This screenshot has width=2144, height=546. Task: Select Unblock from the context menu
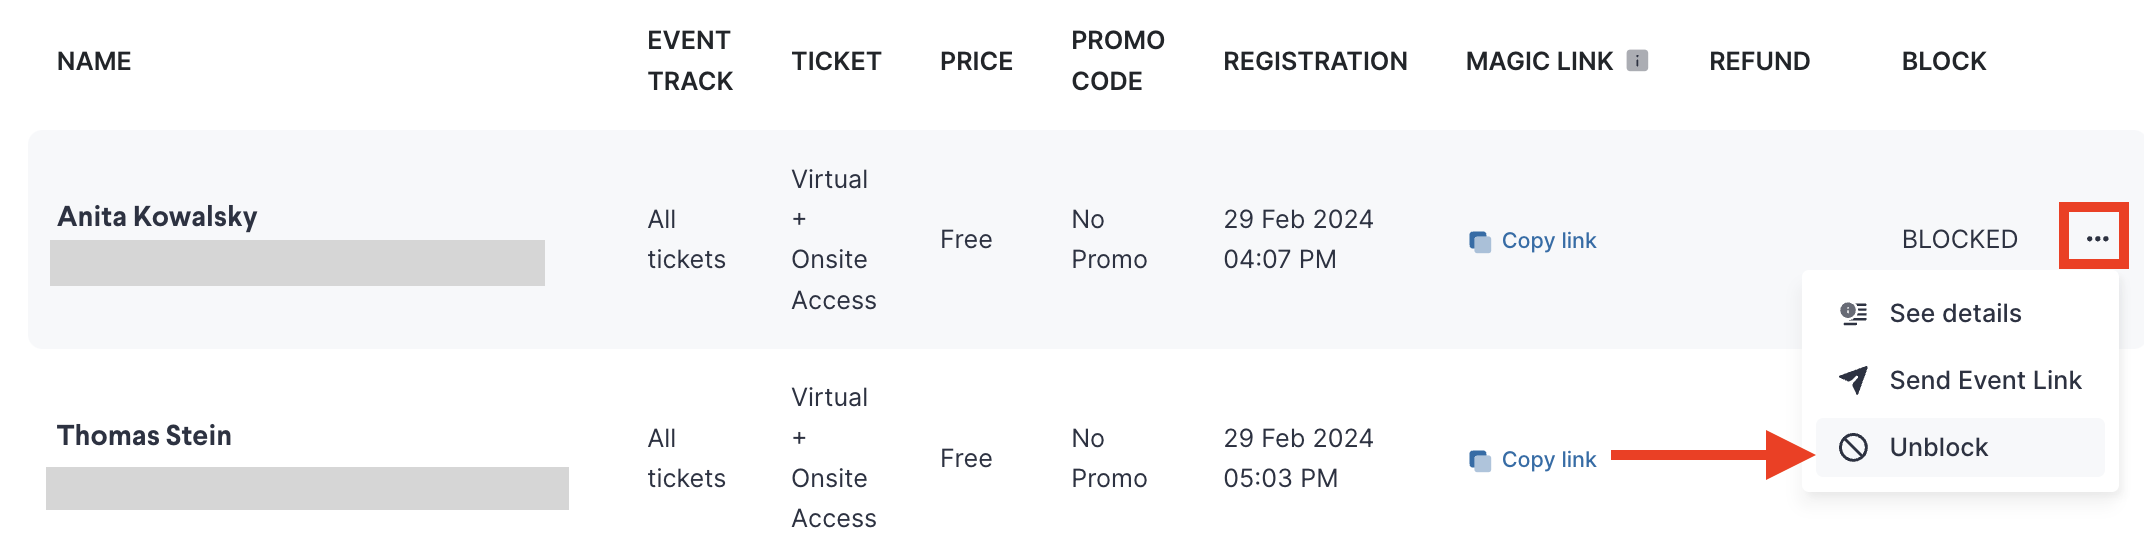point(1938,447)
